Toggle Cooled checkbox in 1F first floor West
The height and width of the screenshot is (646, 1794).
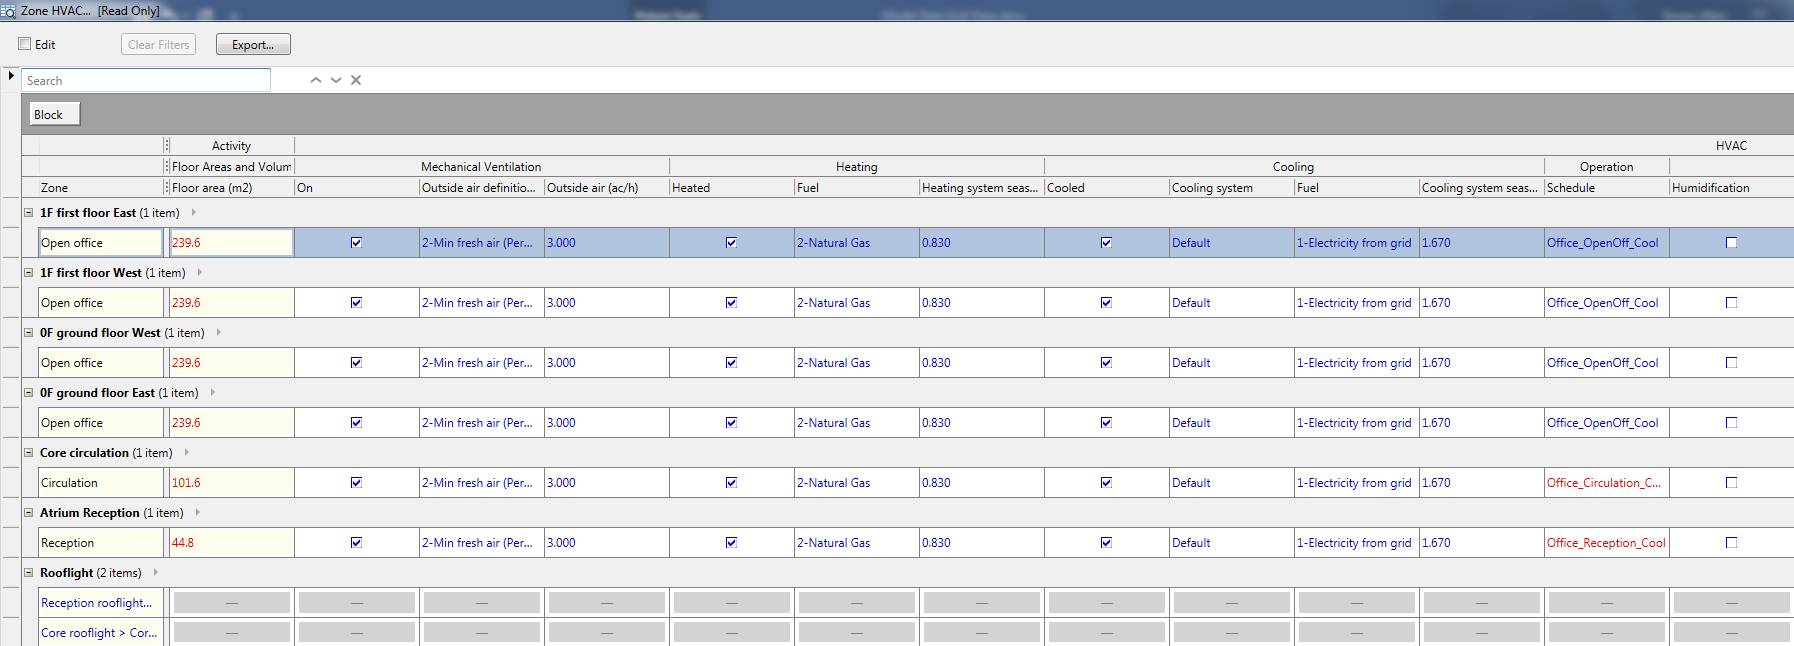point(1106,303)
